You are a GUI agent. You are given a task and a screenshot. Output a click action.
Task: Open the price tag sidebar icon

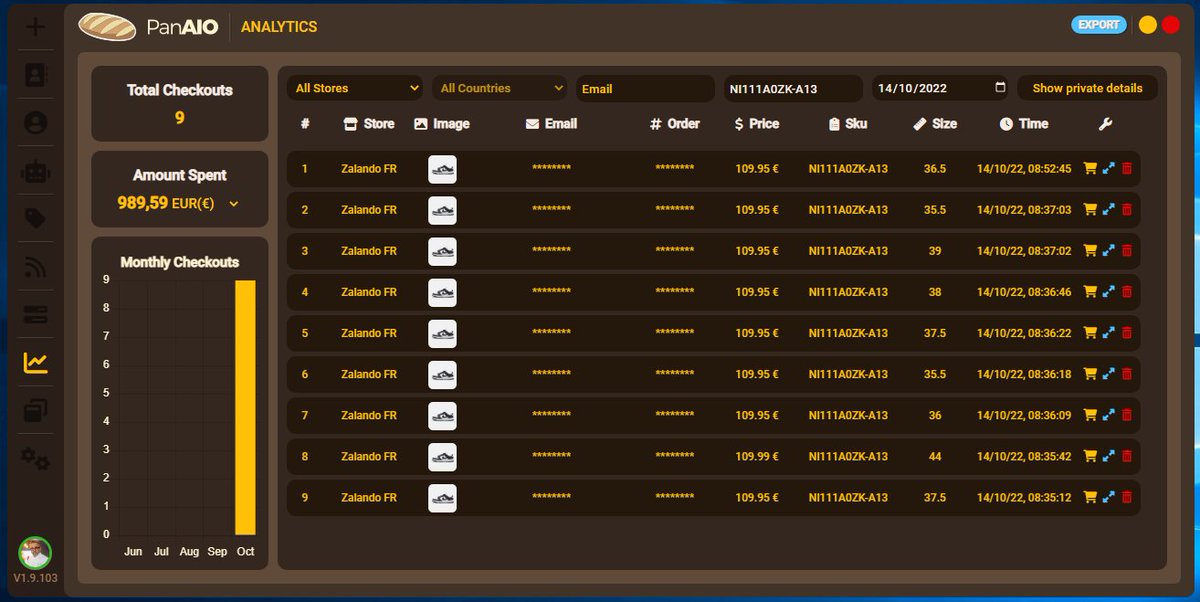tap(35, 219)
